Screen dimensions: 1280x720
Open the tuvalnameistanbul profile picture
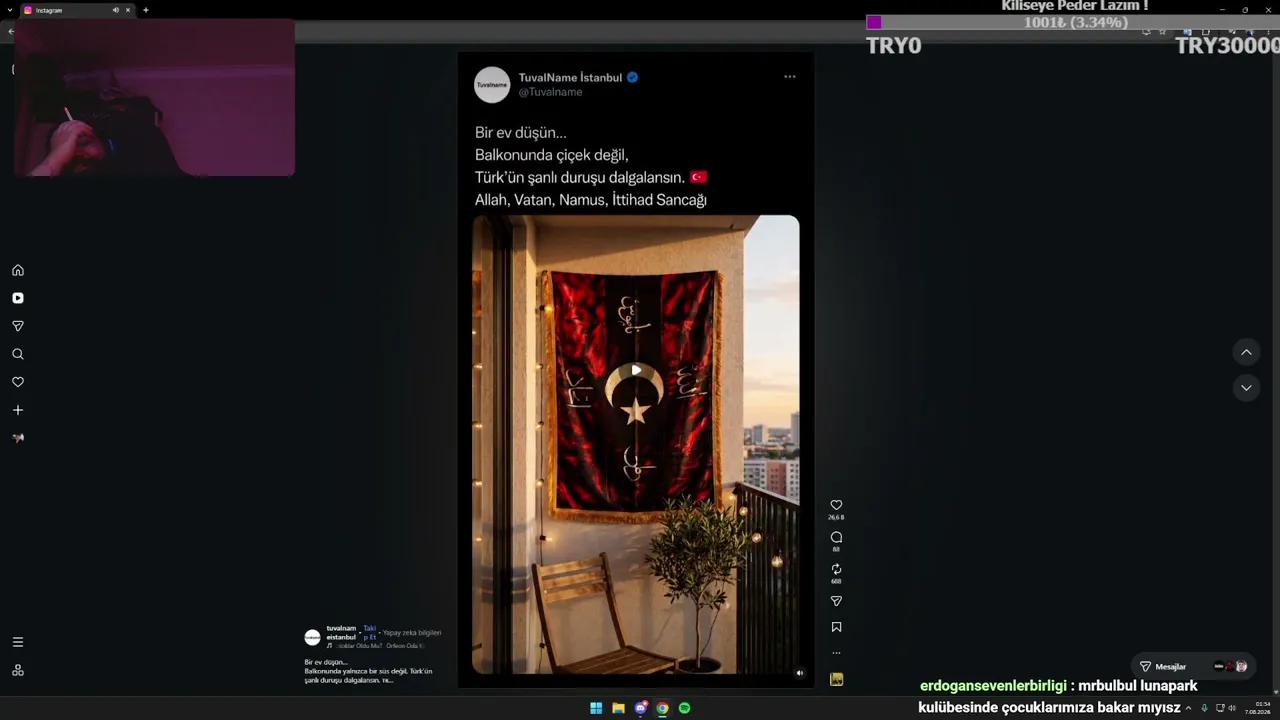[x=312, y=637]
